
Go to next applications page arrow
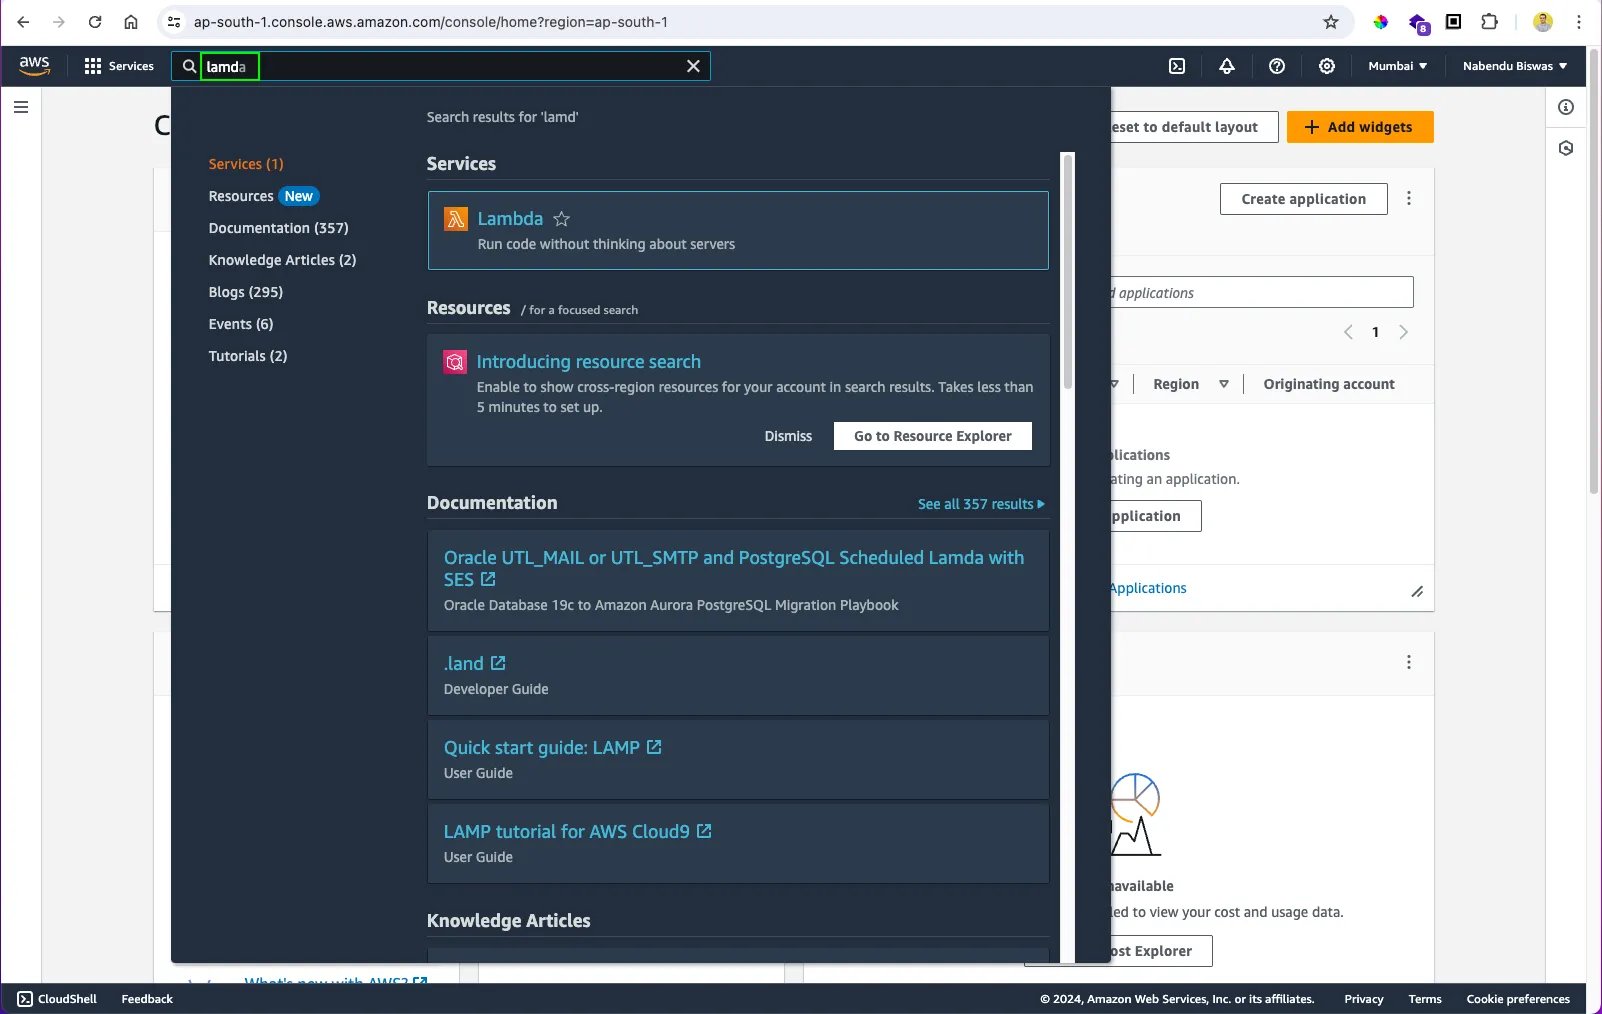pyautogui.click(x=1403, y=332)
